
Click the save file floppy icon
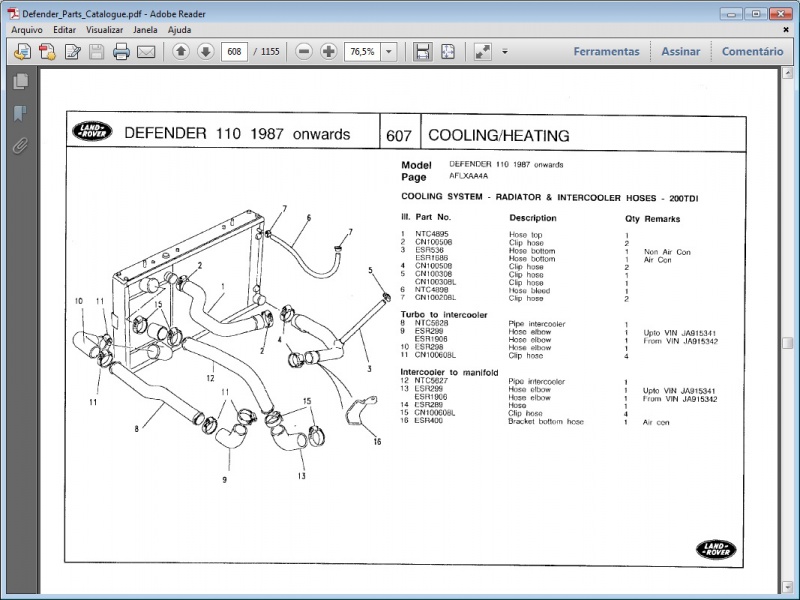click(96, 52)
